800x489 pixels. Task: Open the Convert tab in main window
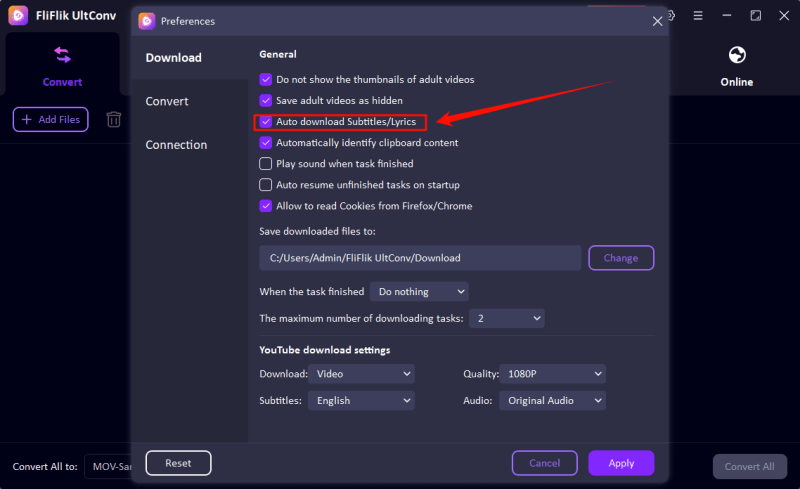(62, 66)
